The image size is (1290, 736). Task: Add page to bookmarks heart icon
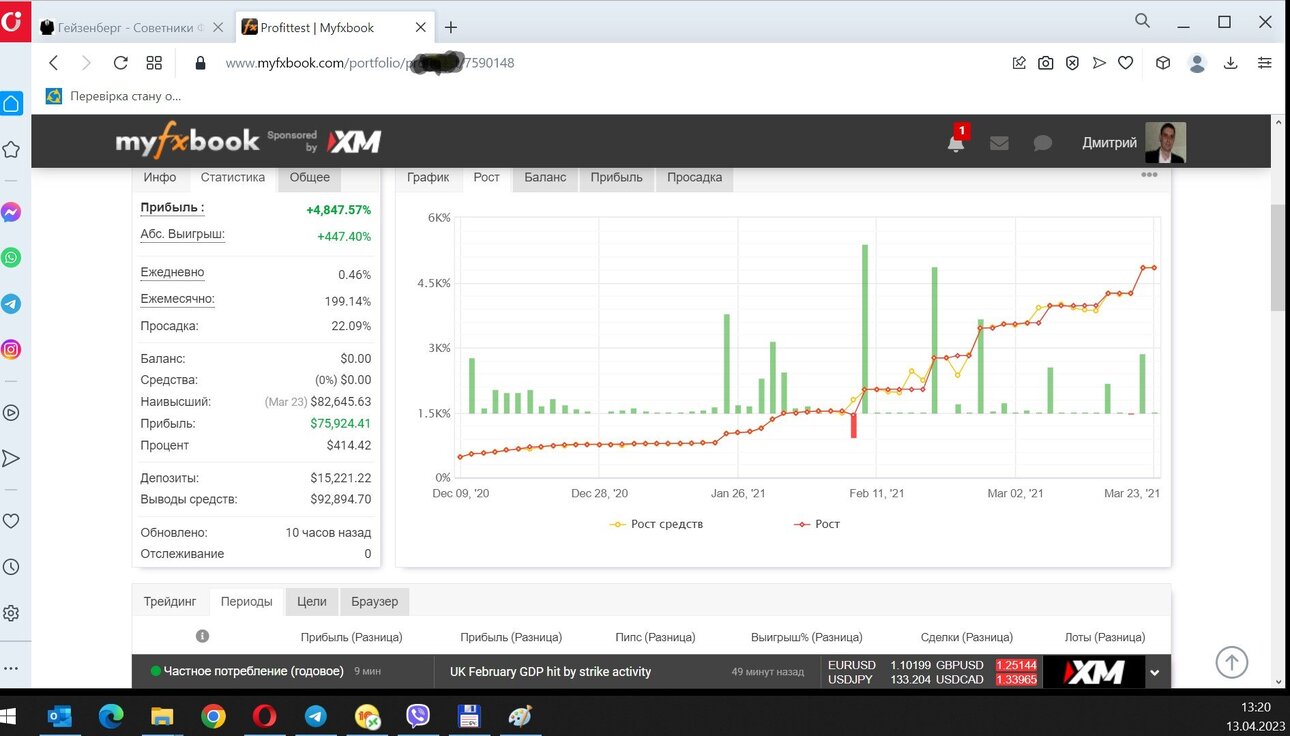tap(1125, 63)
